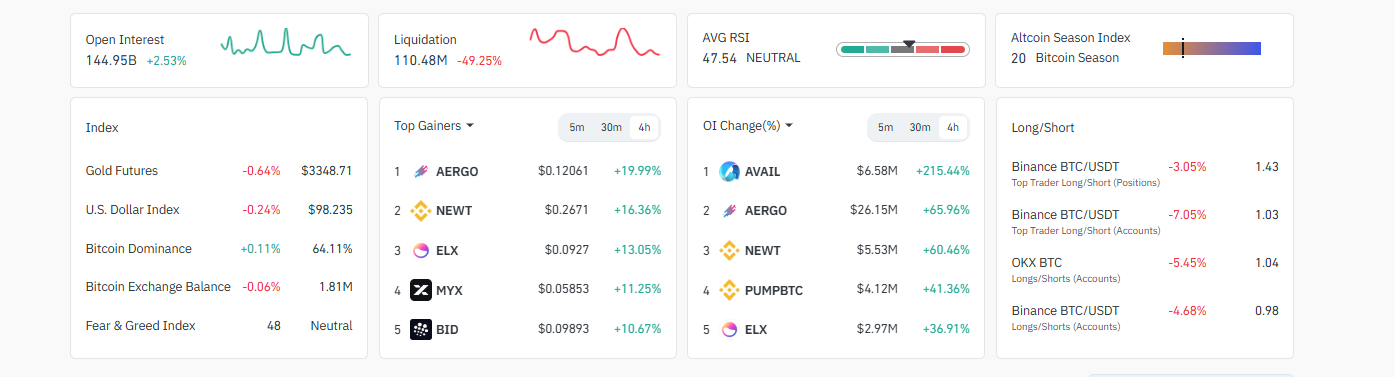Click the AERGO coin icon in Top Gainers

pyautogui.click(x=420, y=171)
